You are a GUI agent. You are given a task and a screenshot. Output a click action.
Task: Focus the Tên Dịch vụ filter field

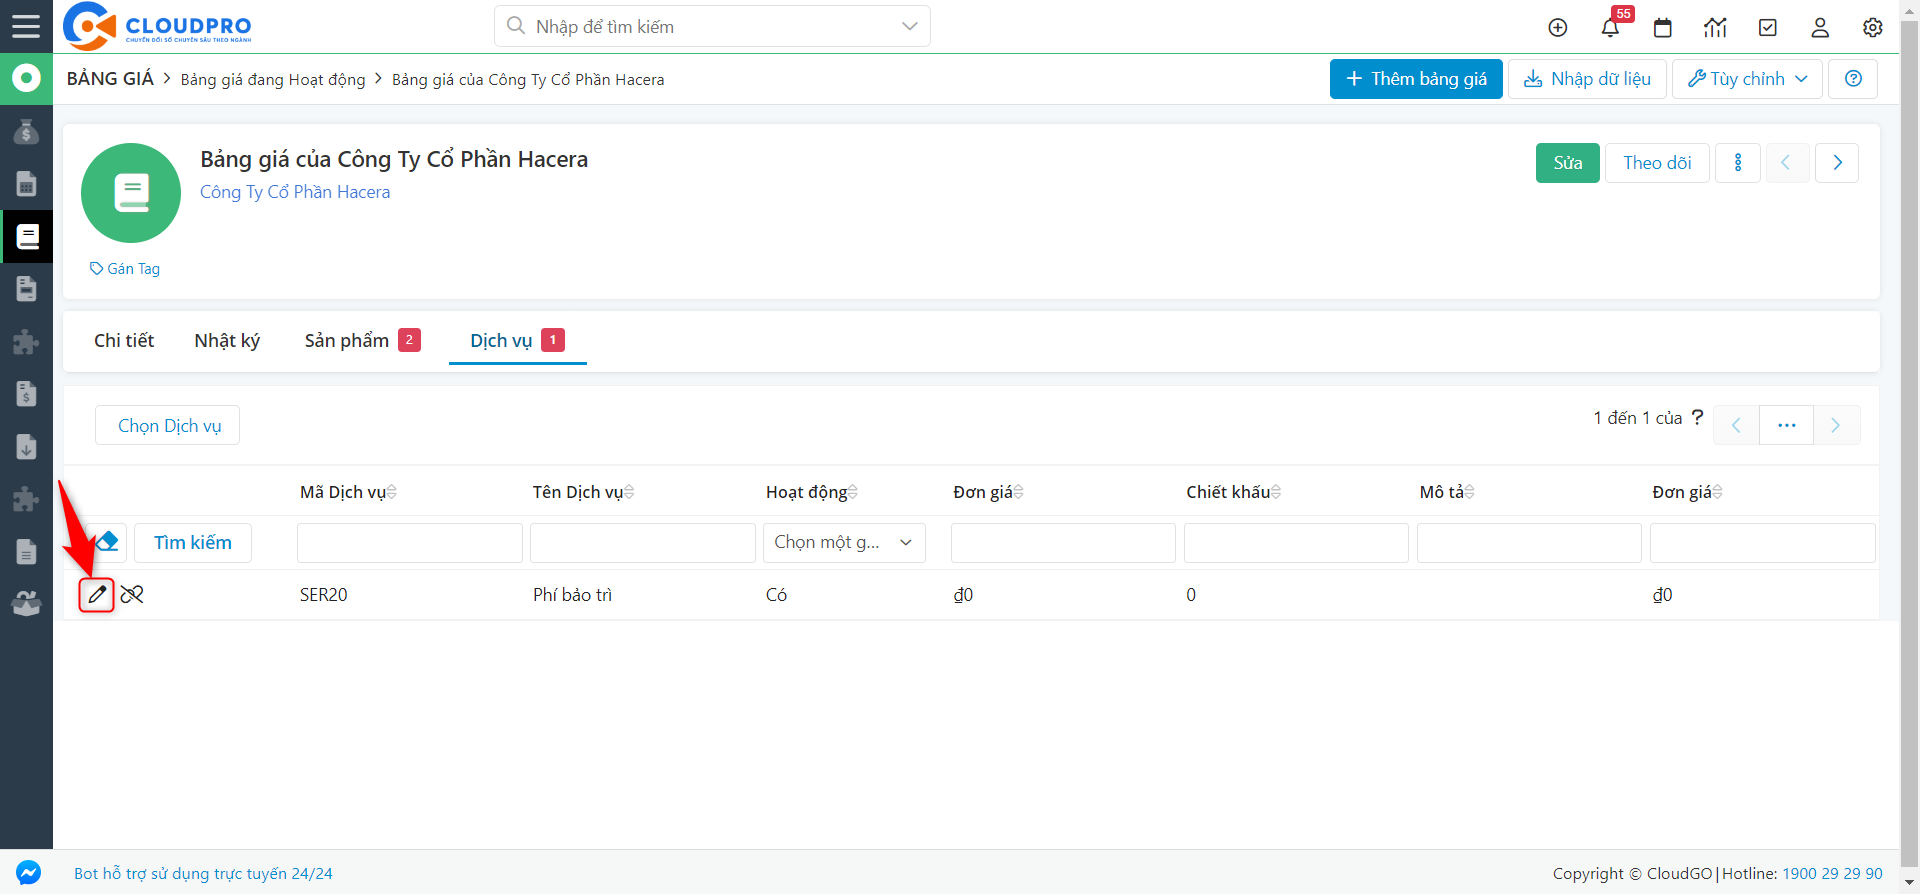[643, 542]
